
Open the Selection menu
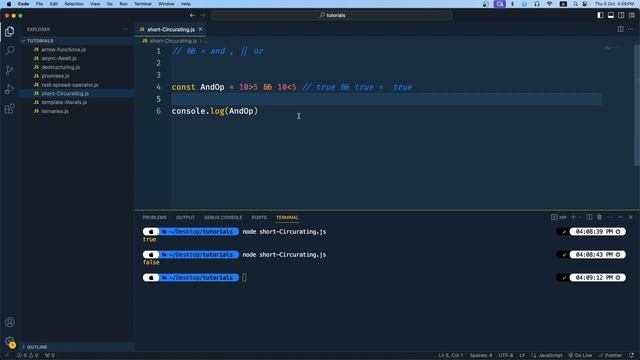[x=74, y=4]
